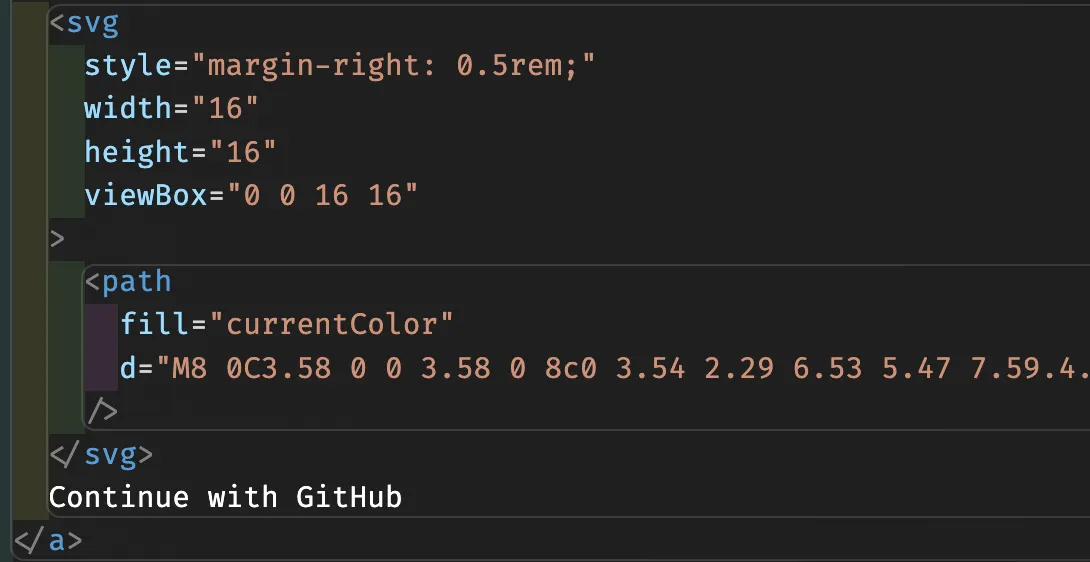Image resolution: width=1090 pixels, height=562 pixels.
Task: Place cursor on the style attribute name
Action: (x=128, y=67)
